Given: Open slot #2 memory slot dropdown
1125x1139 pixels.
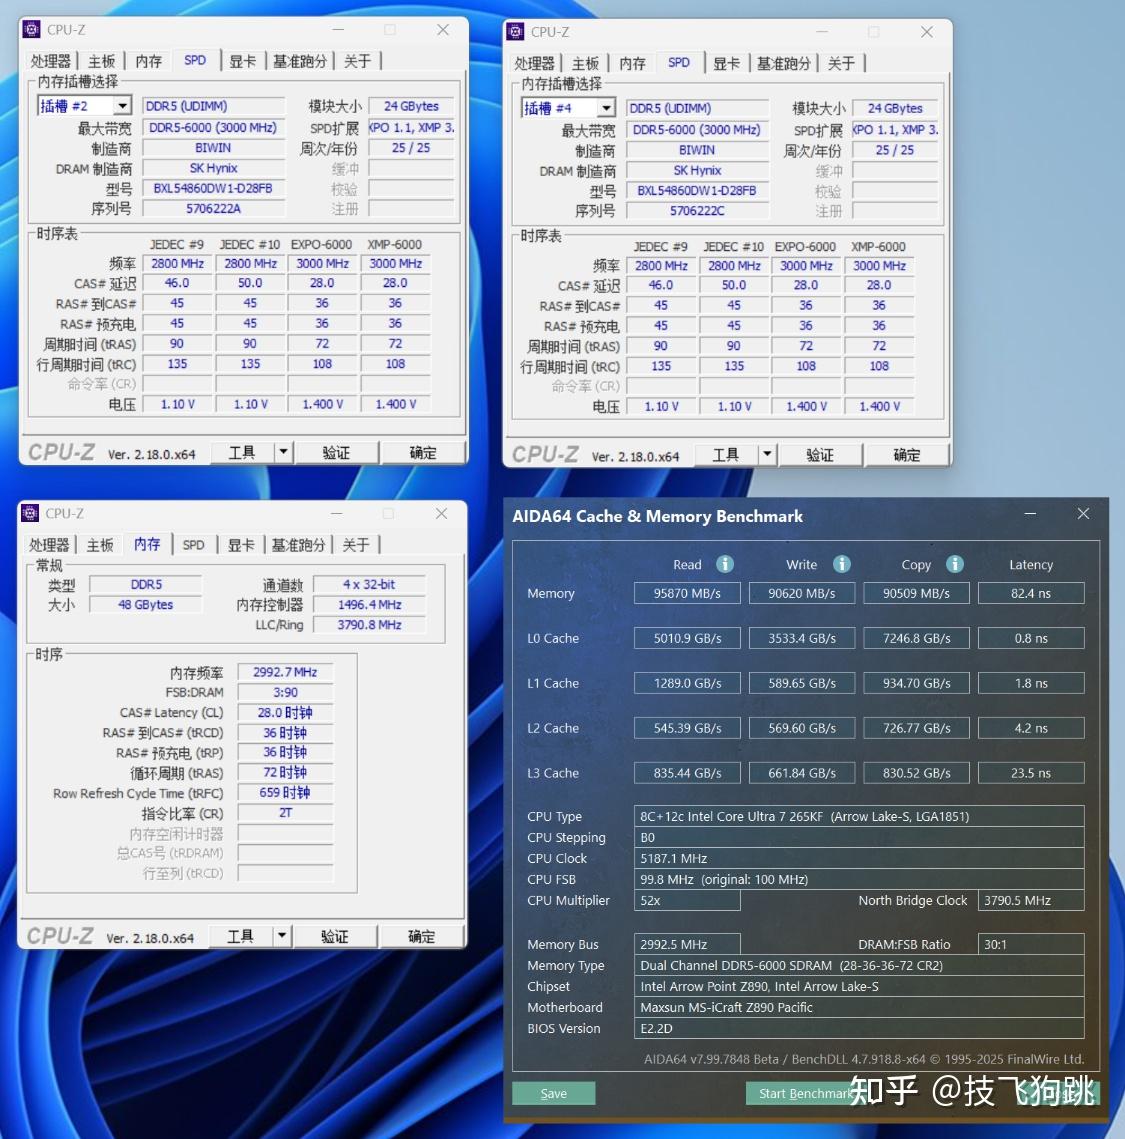Looking at the screenshot, I should pyautogui.click(x=123, y=106).
